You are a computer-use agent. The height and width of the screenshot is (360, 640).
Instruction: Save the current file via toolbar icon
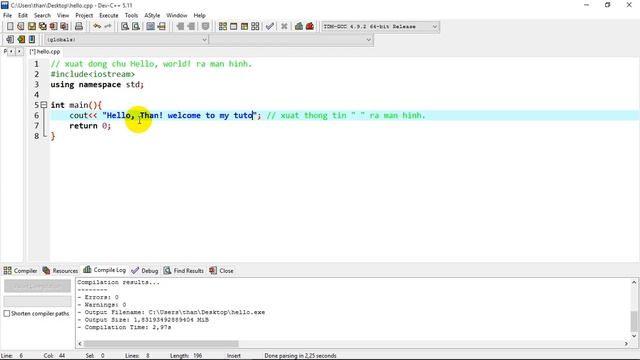[x=32, y=27]
